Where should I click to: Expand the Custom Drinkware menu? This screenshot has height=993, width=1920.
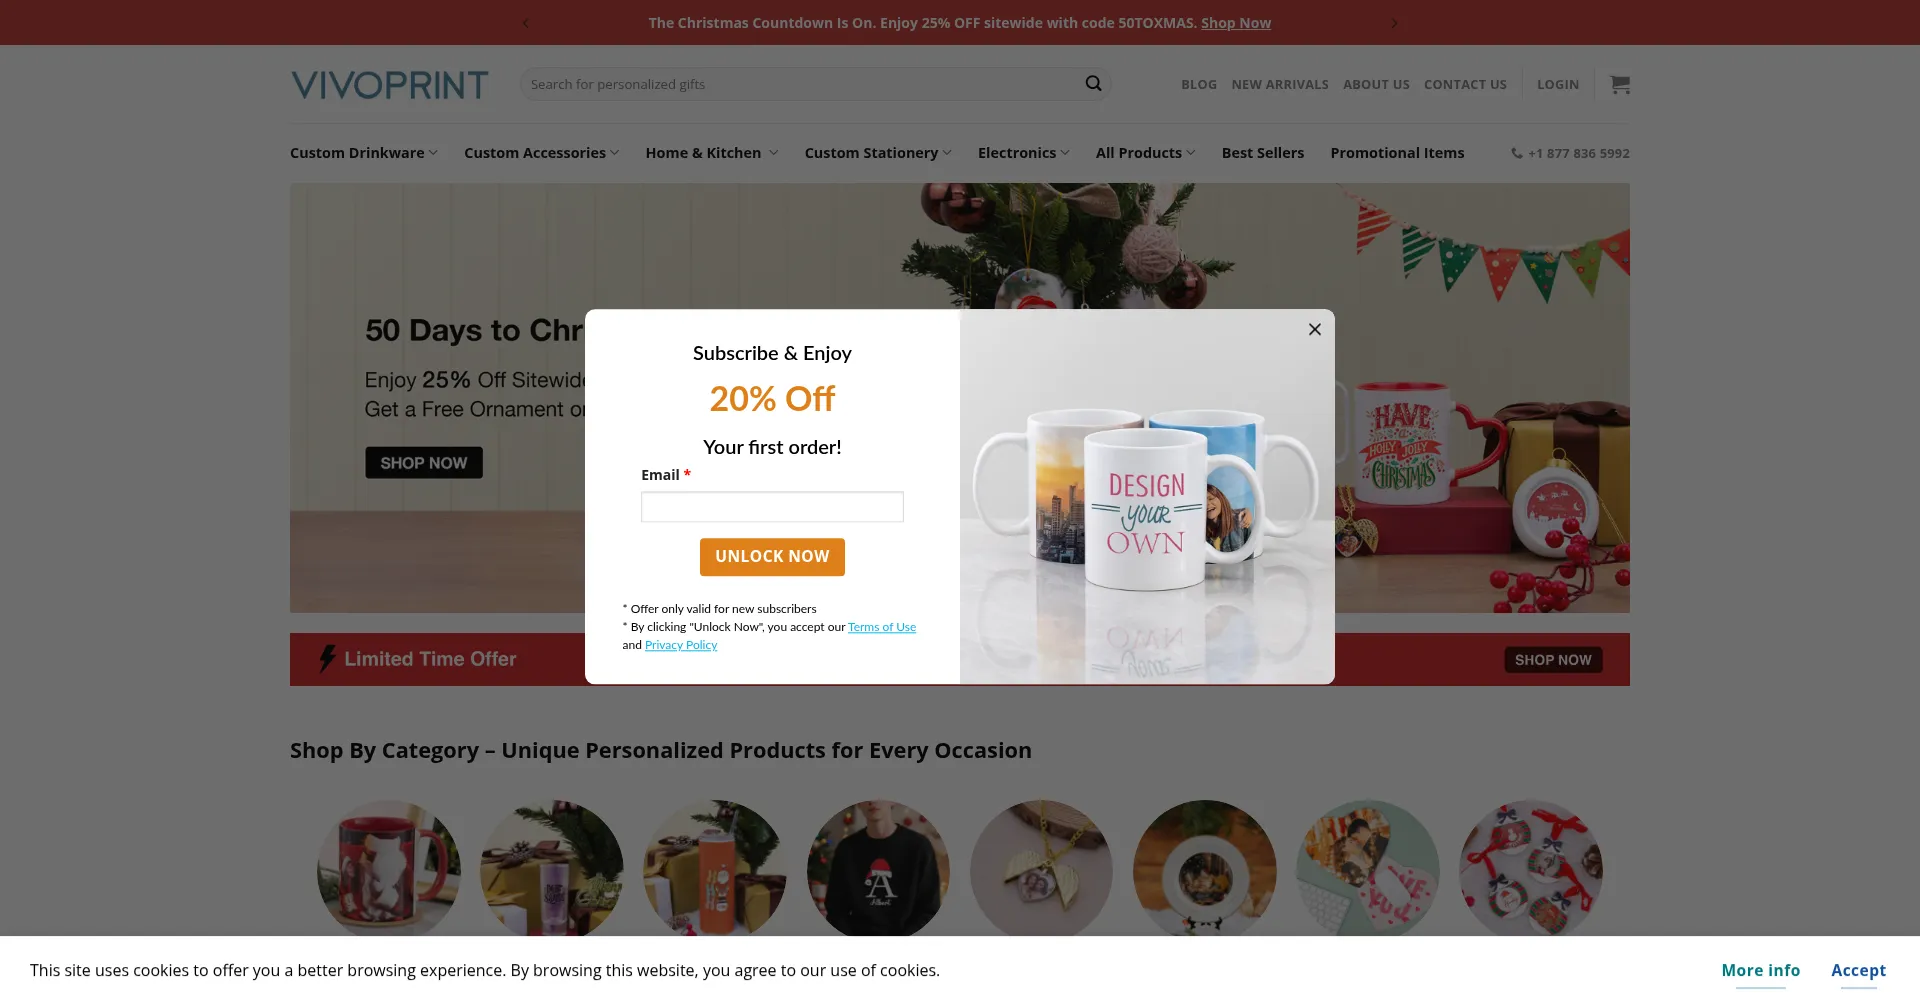(x=364, y=153)
